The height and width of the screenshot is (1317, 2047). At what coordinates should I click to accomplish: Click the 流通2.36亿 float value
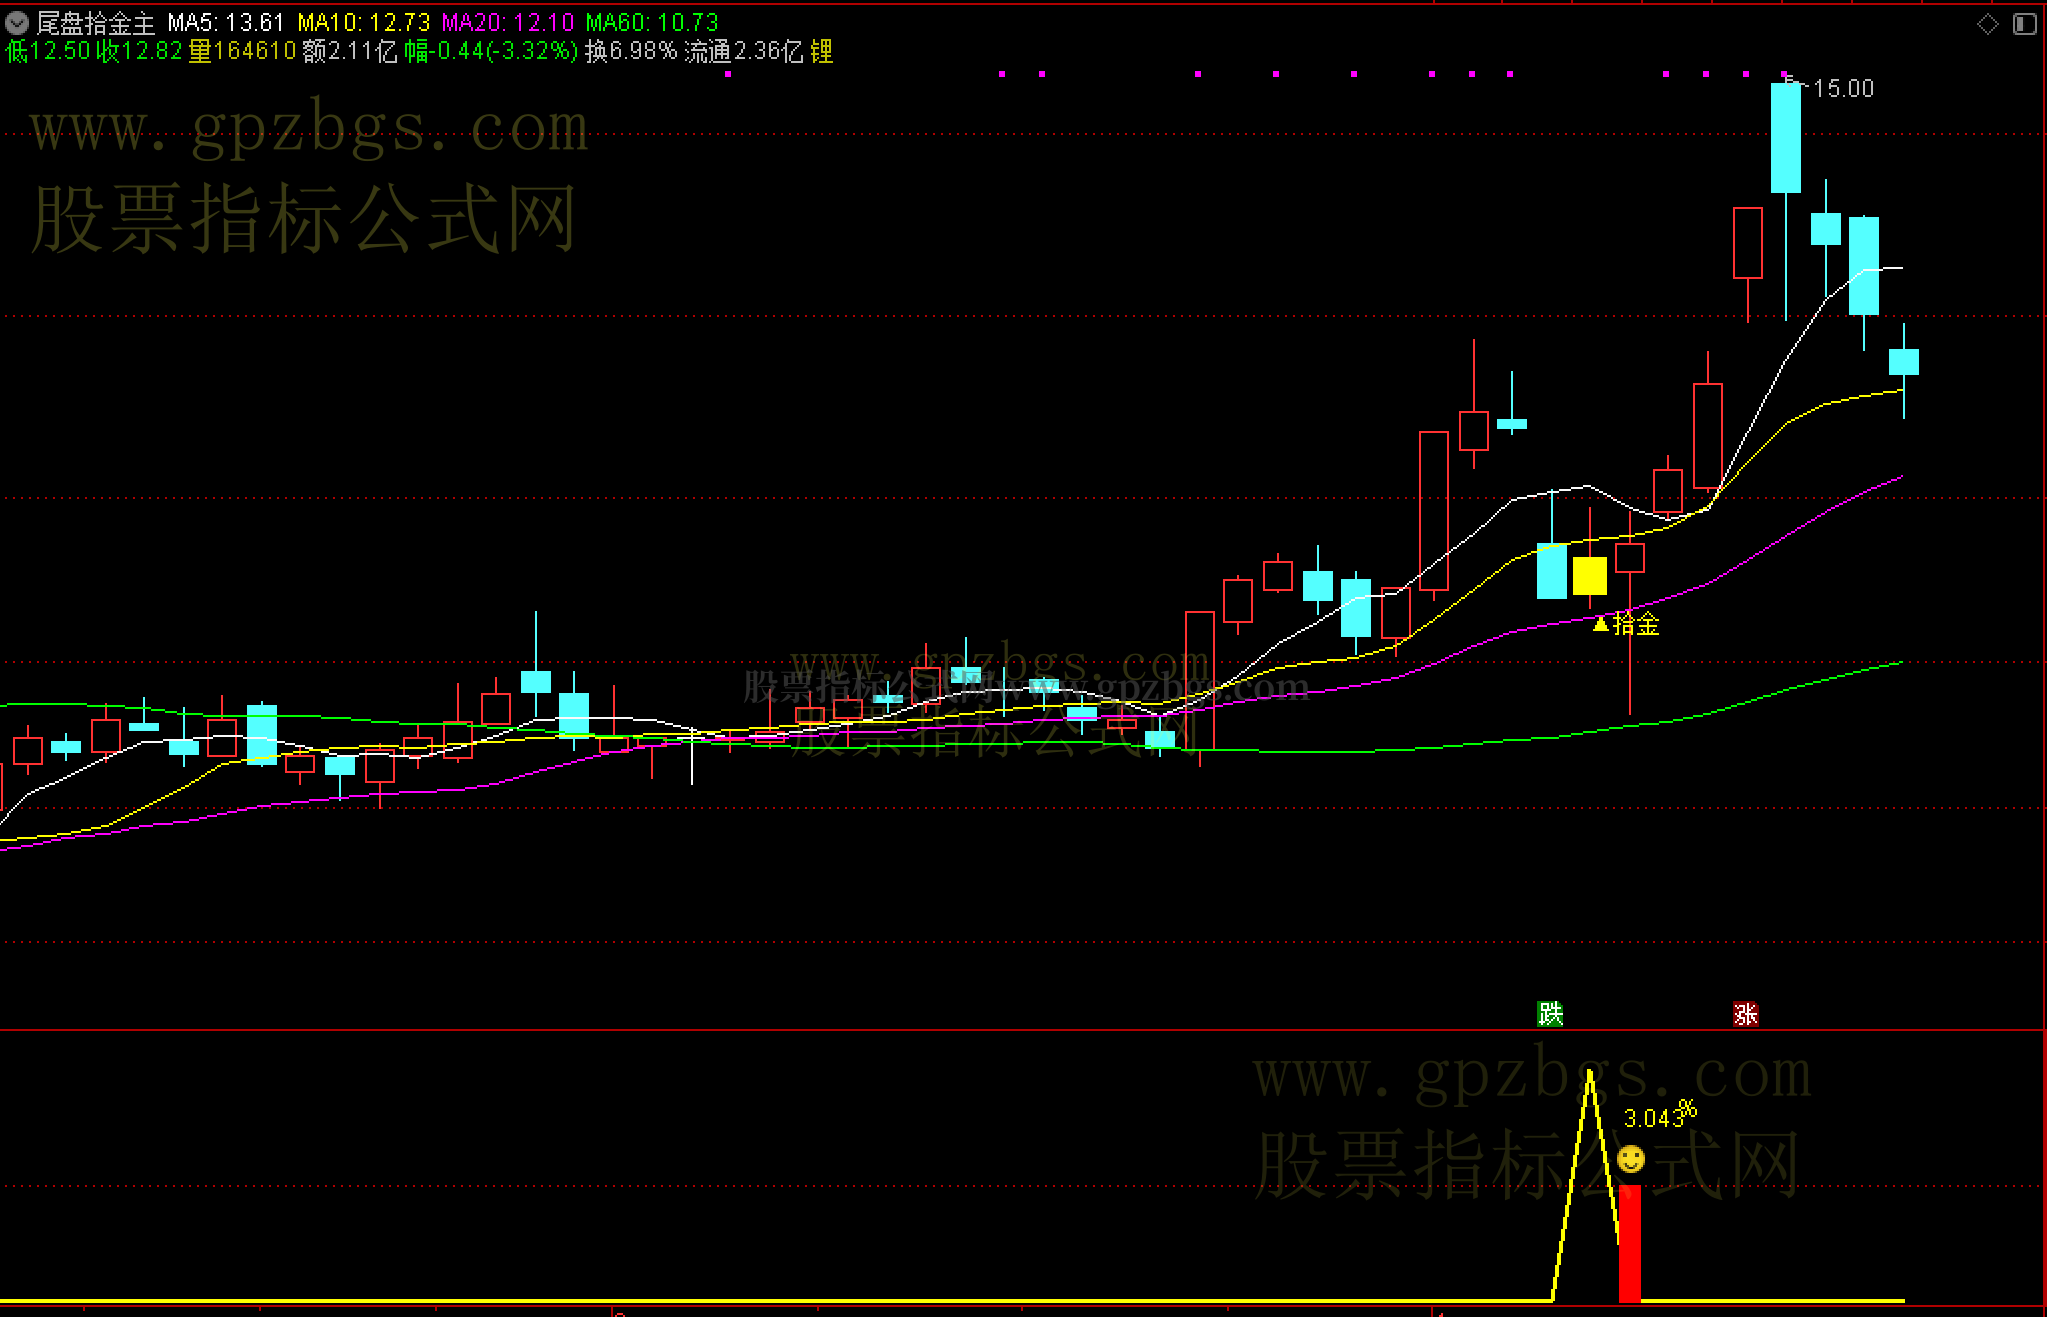(x=744, y=51)
